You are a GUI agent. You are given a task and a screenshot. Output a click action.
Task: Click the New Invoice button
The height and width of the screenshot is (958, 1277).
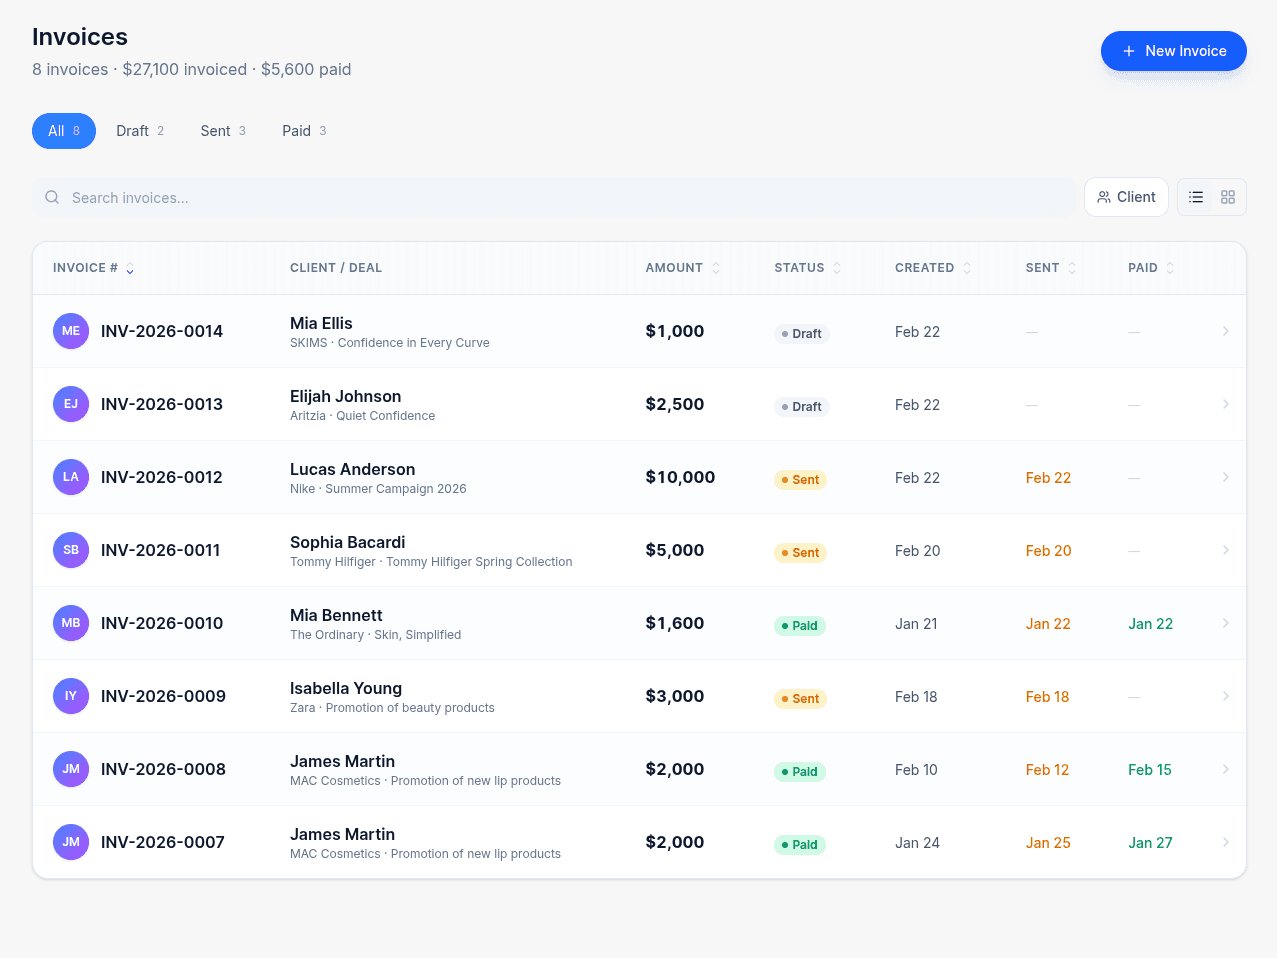tap(1173, 51)
